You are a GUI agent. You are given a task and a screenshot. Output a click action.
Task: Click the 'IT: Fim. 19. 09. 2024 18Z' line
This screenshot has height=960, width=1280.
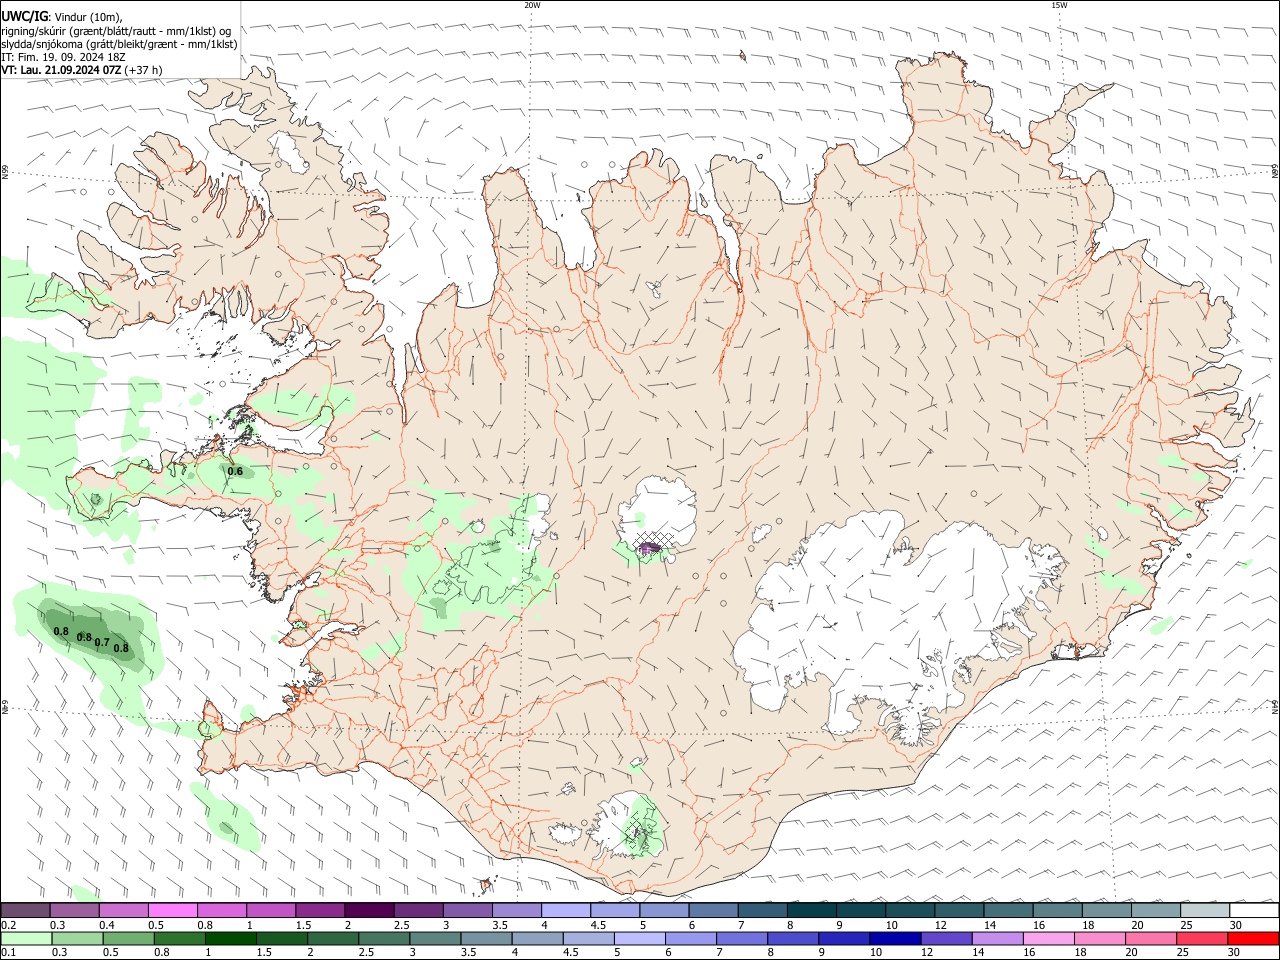tap(63, 57)
